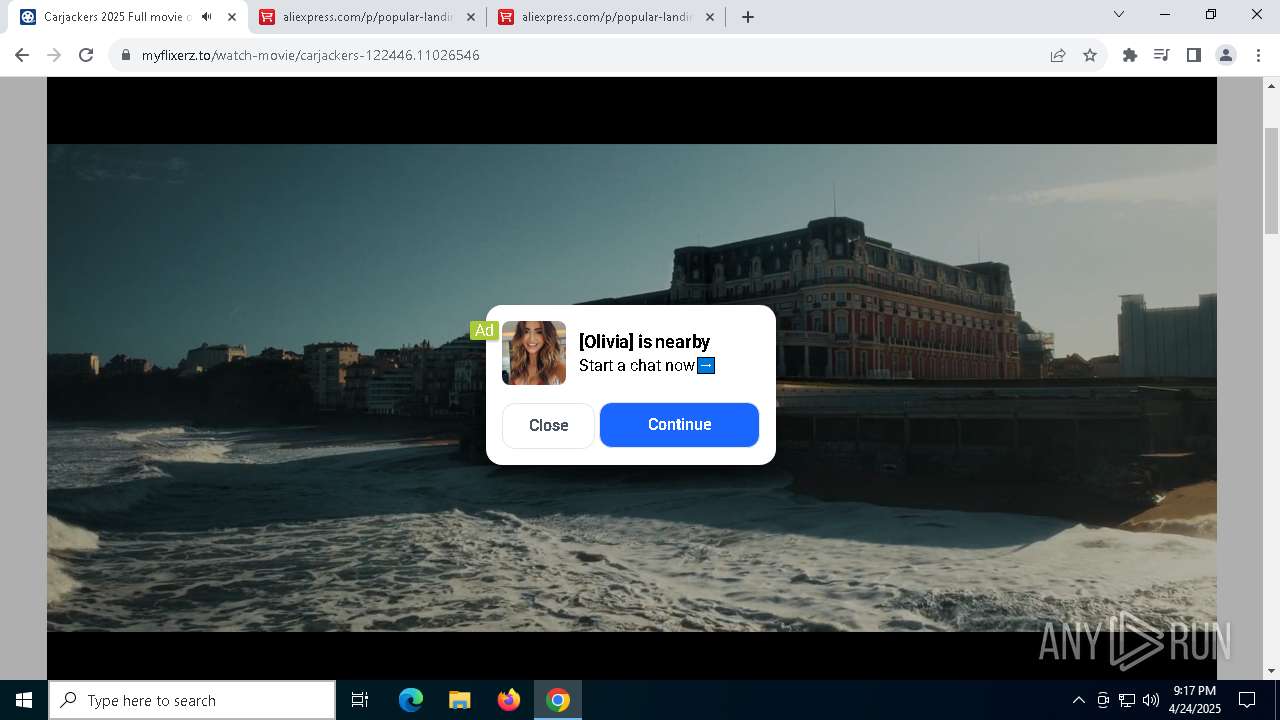Open the tab search dropdown chevron
The image size is (1280, 720).
click(x=1119, y=15)
